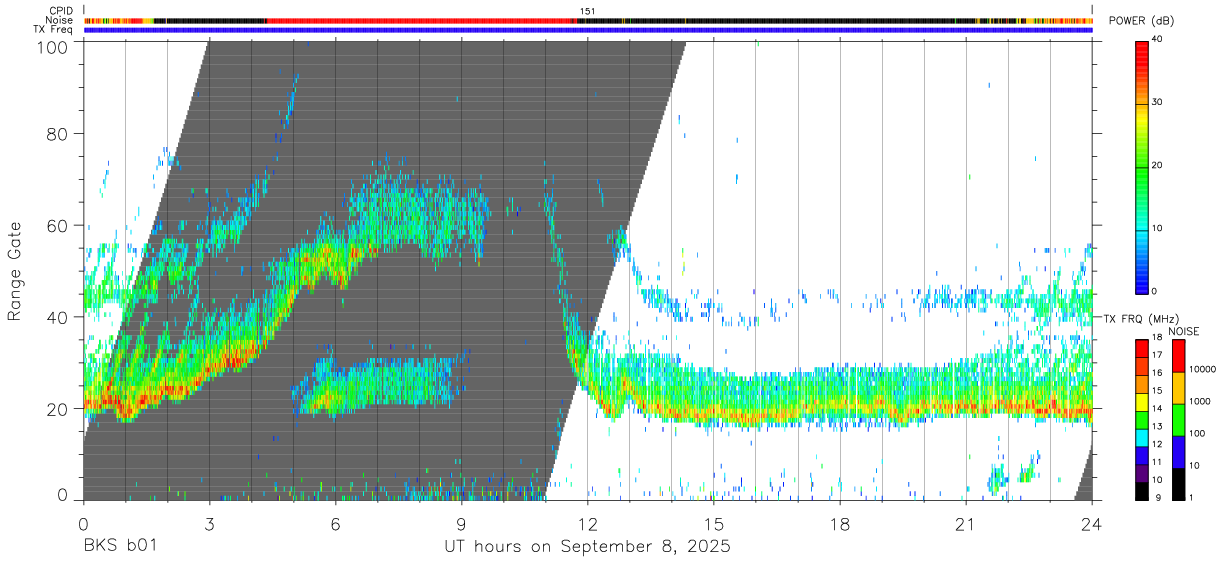Click the power color bar label '30'
1228x567 pixels.
[x=1157, y=102]
